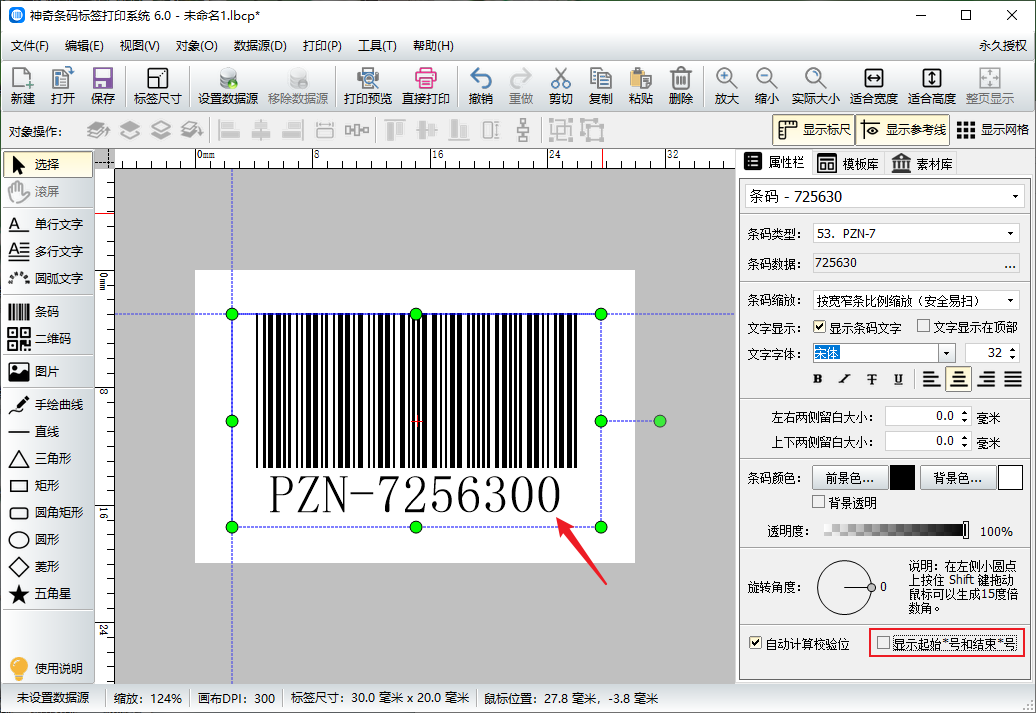Fit canvas using 适合高度
Image resolution: width=1036 pixels, height=713 pixels.
coord(932,86)
